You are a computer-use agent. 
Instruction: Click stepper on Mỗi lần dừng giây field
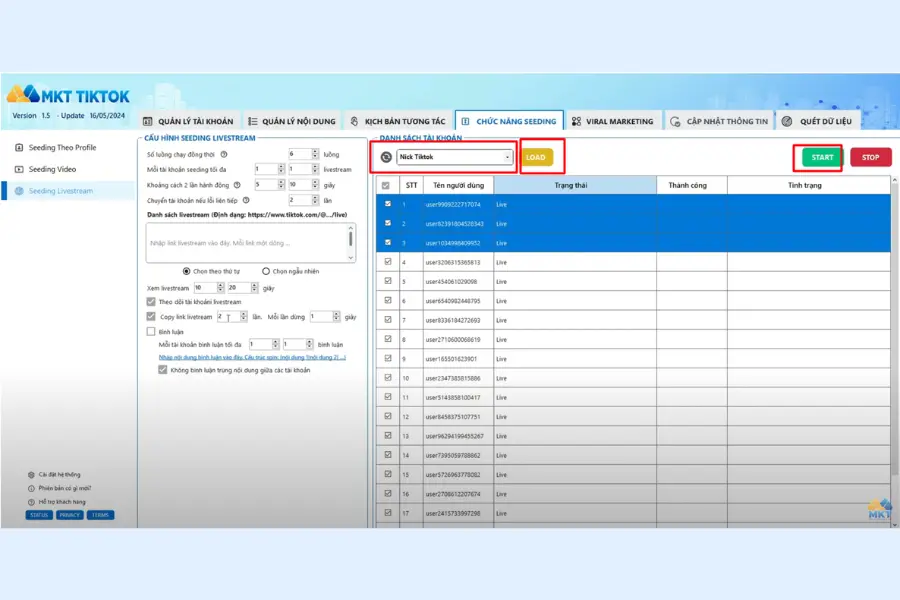click(x=336, y=316)
